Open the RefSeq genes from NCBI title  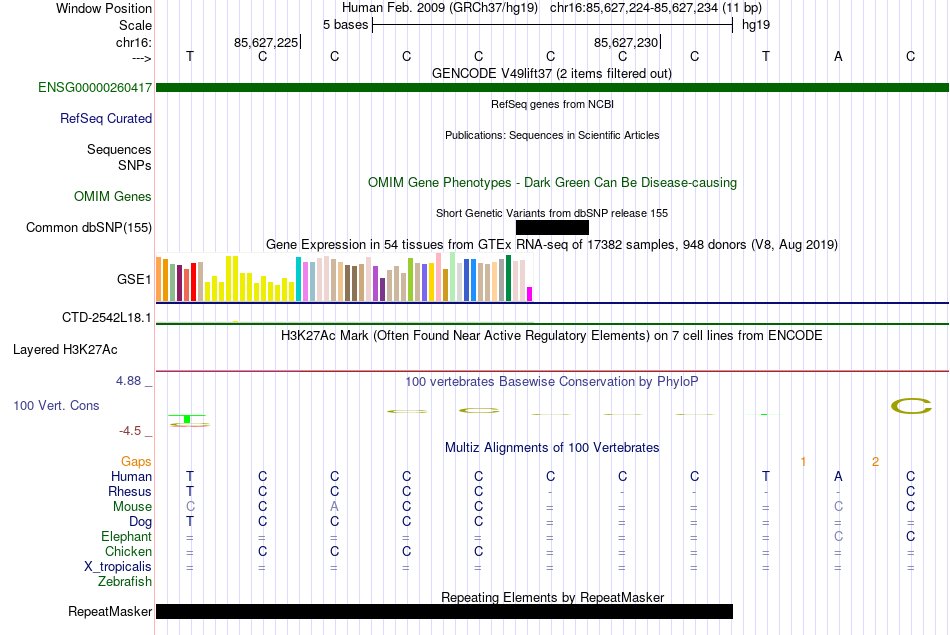click(552, 104)
